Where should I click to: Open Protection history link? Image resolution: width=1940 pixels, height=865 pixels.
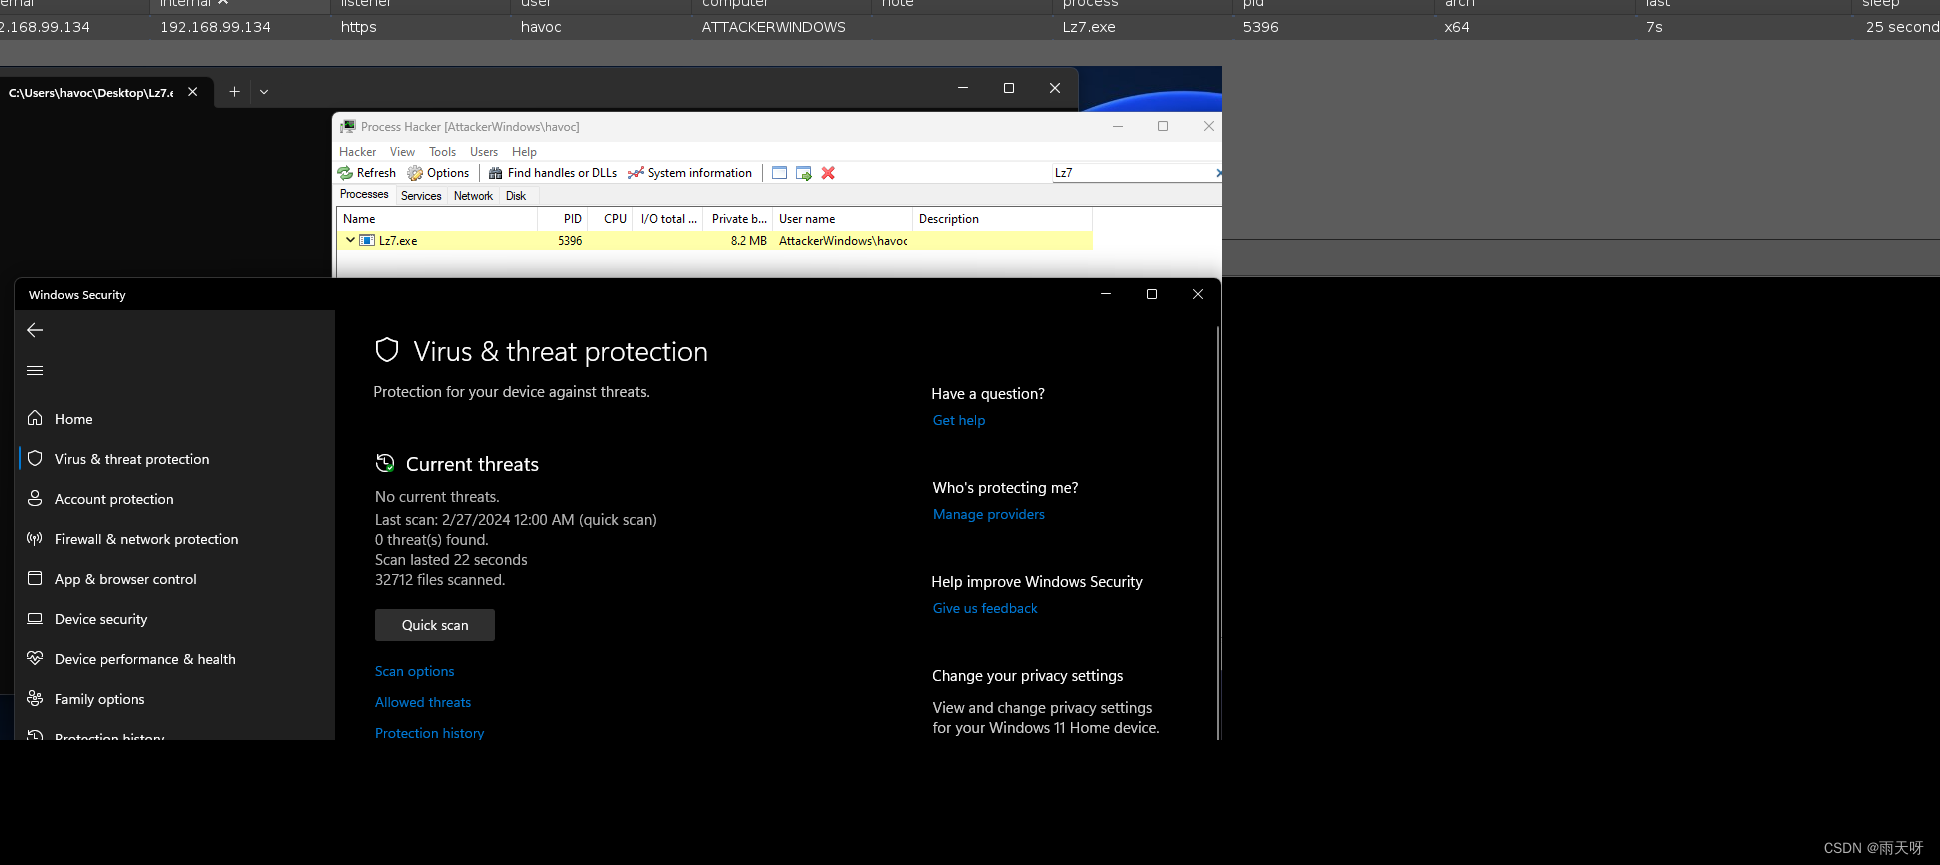coord(429,733)
